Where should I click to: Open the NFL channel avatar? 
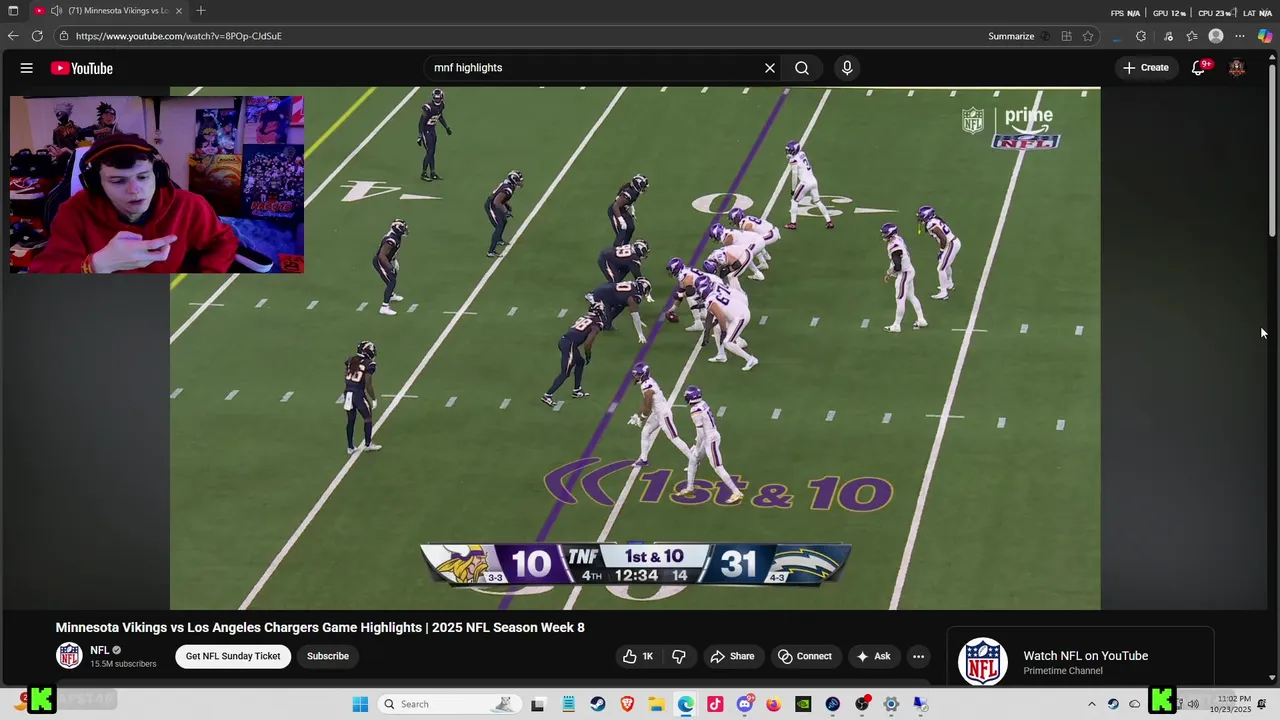(x=69, y=656)
